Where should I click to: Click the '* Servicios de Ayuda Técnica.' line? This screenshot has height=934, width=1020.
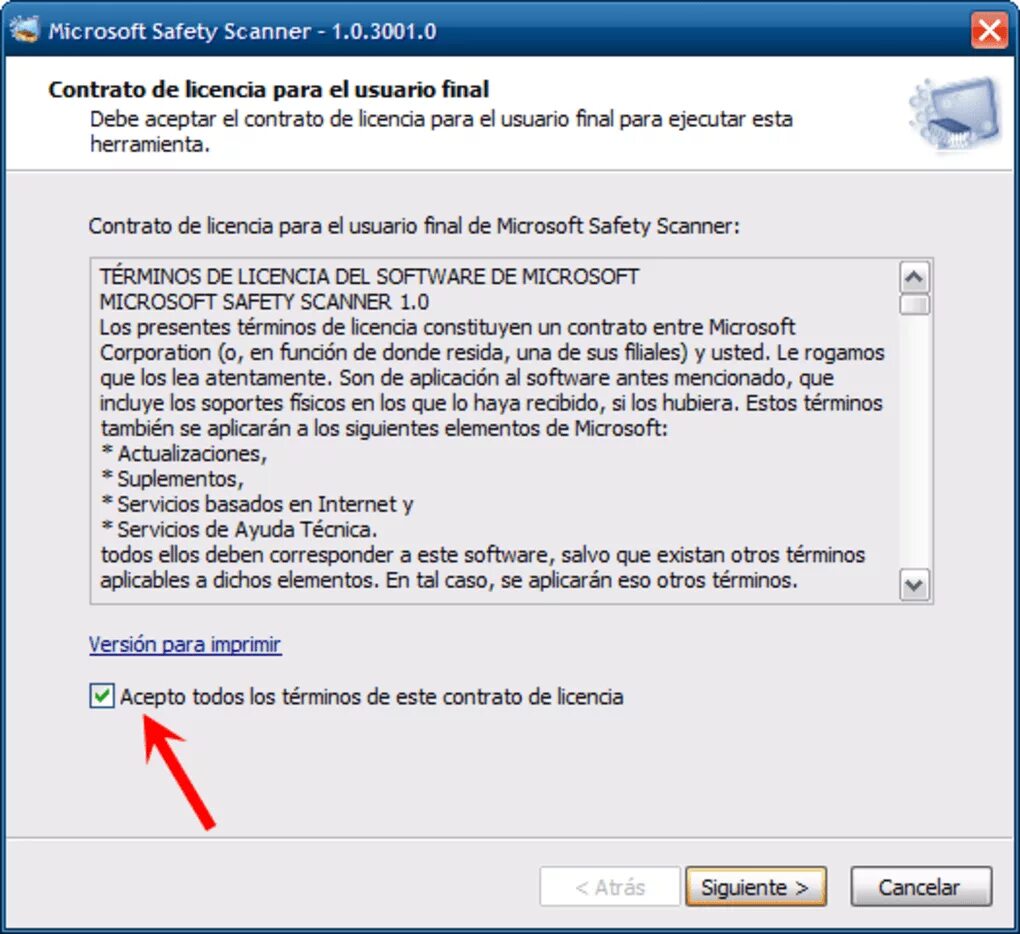click(x=239, y=529)
